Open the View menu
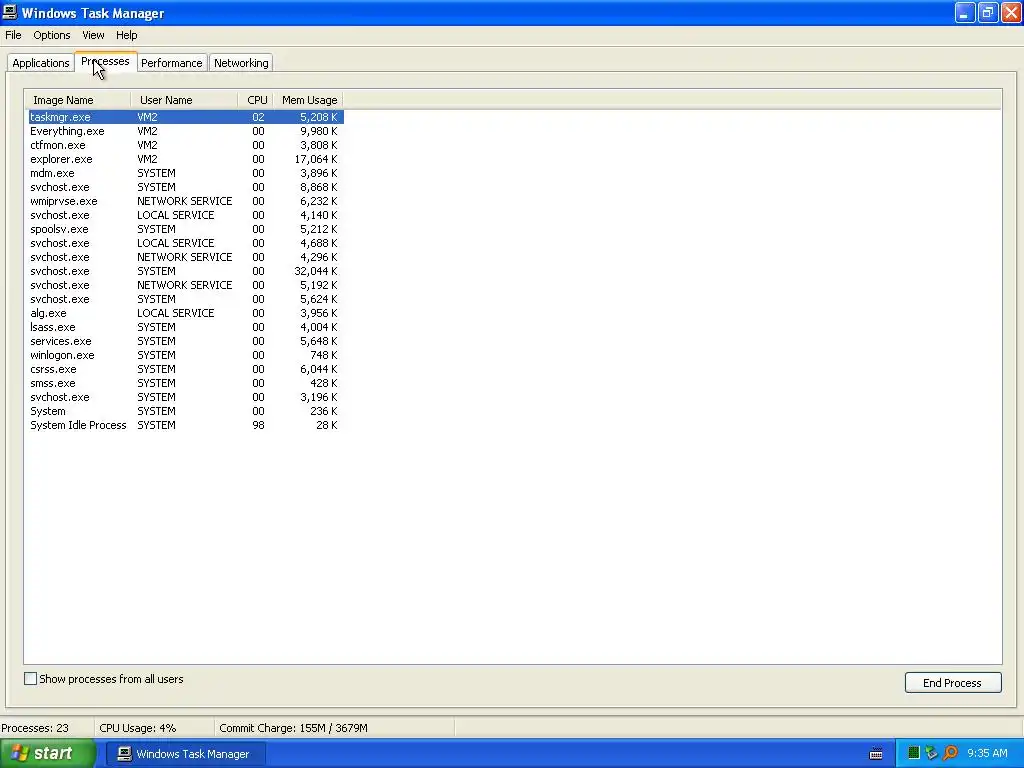1024x768 pixels. 93,35
